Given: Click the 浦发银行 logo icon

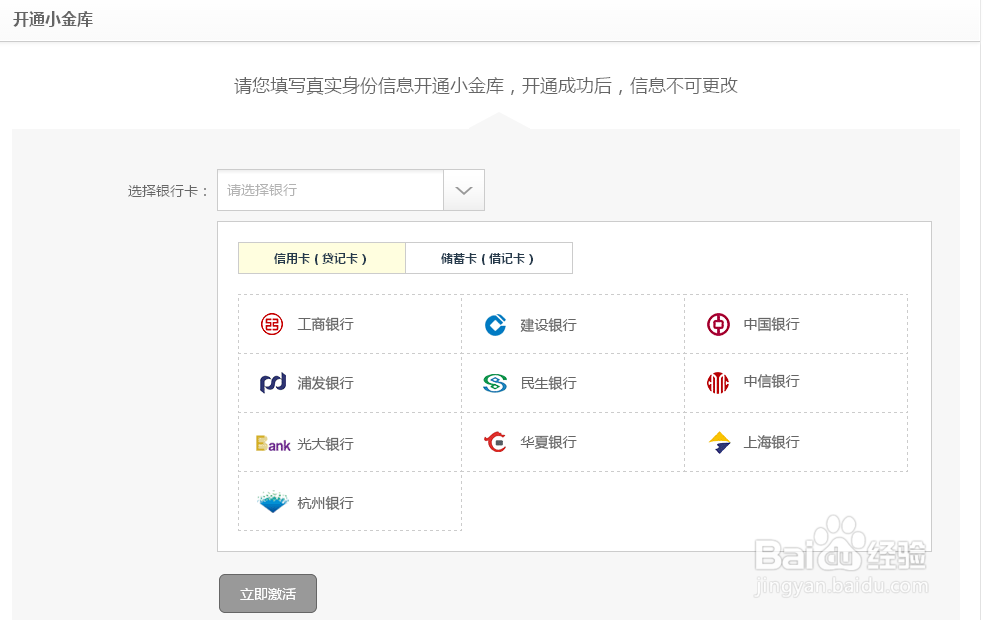Looking at the screenshot, I should click(x=272, y=383).
